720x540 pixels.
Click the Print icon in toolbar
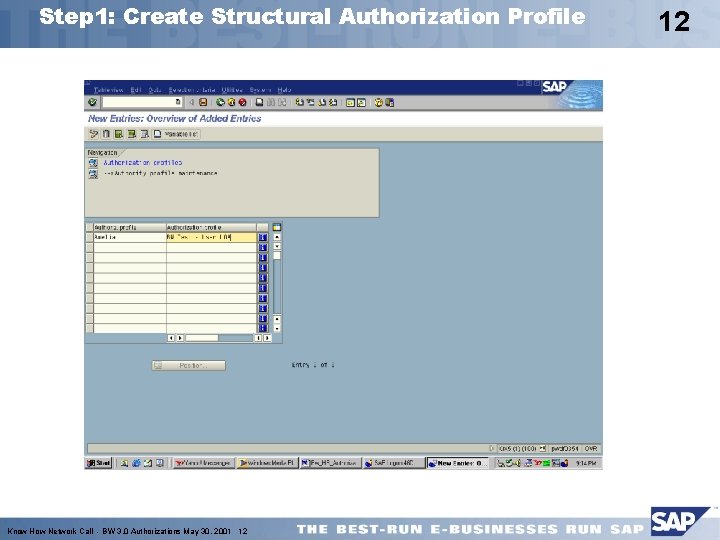(x=259, y=102)
